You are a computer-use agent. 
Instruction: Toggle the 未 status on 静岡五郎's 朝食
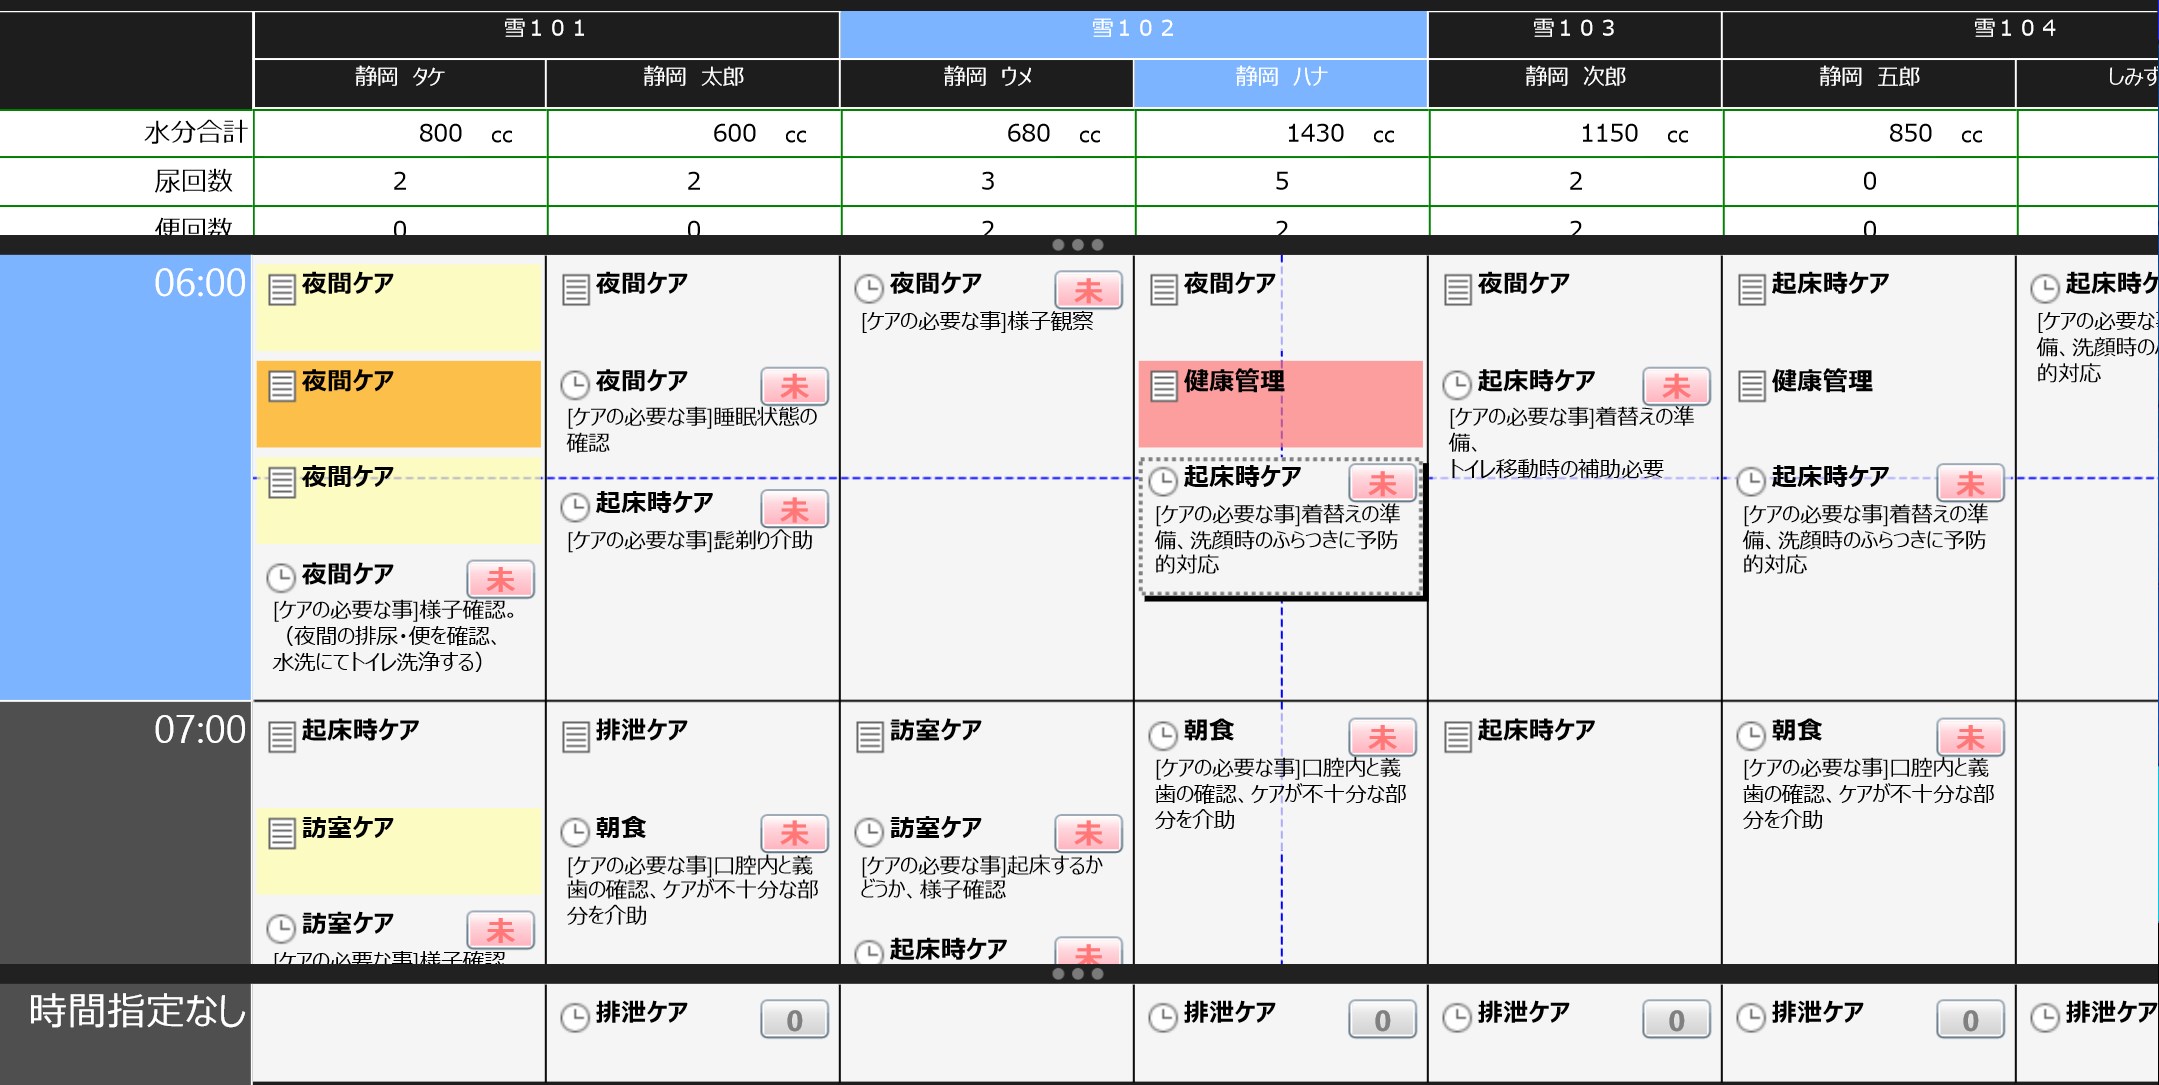coord(1970,737)
